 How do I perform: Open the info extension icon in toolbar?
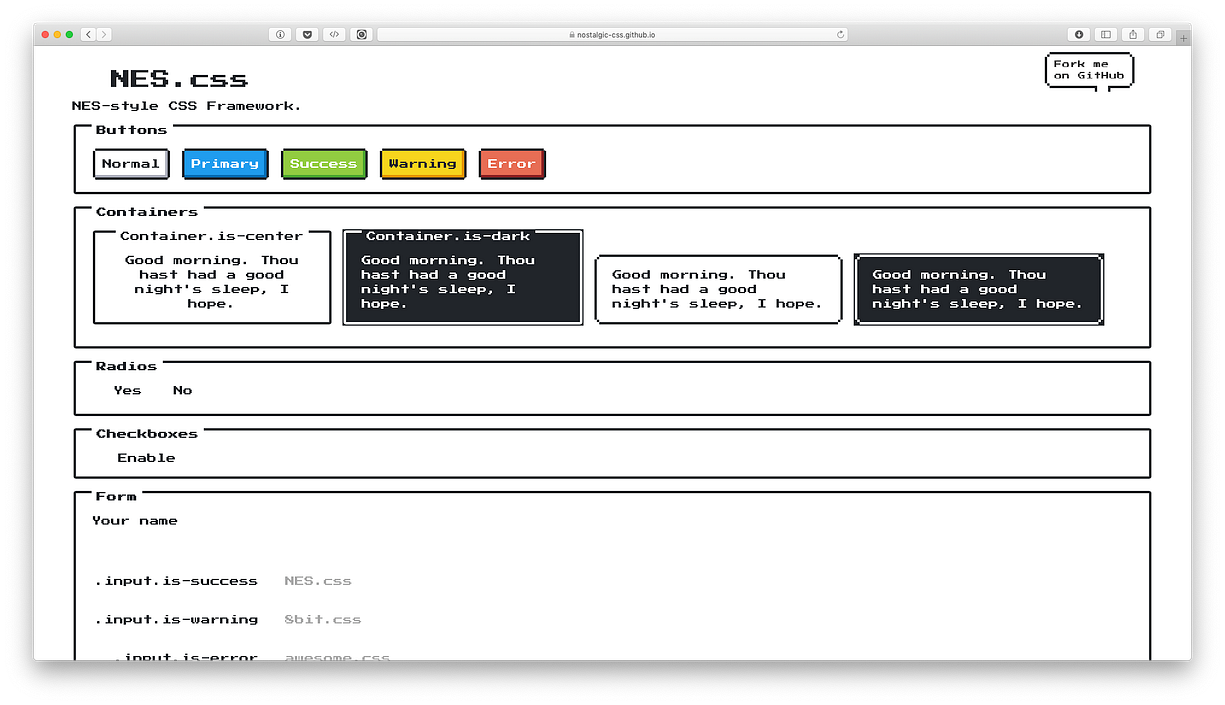pyautogui.click(x=280, y=34)
